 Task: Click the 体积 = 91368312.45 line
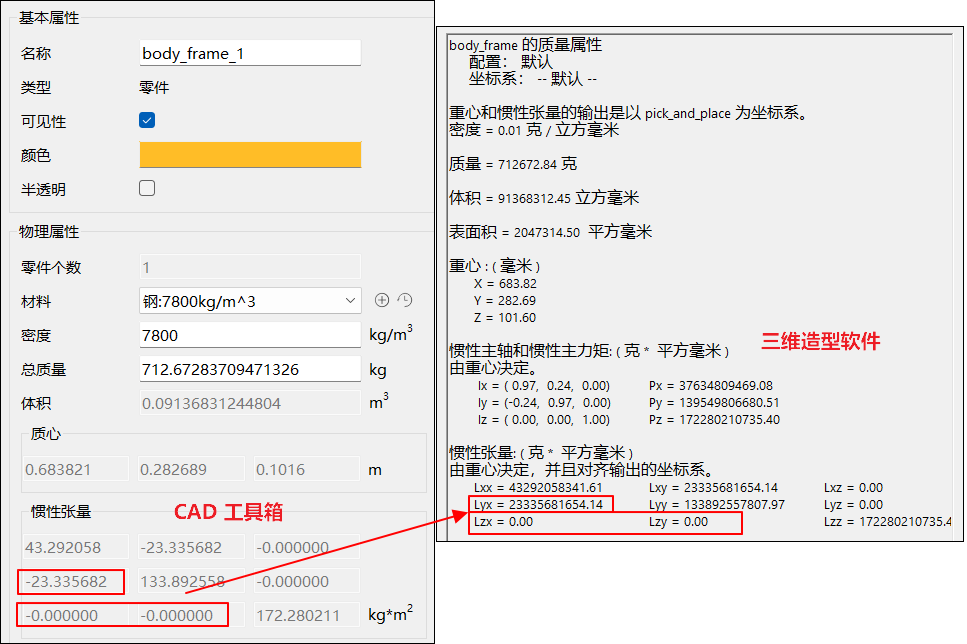coord(544,198)
